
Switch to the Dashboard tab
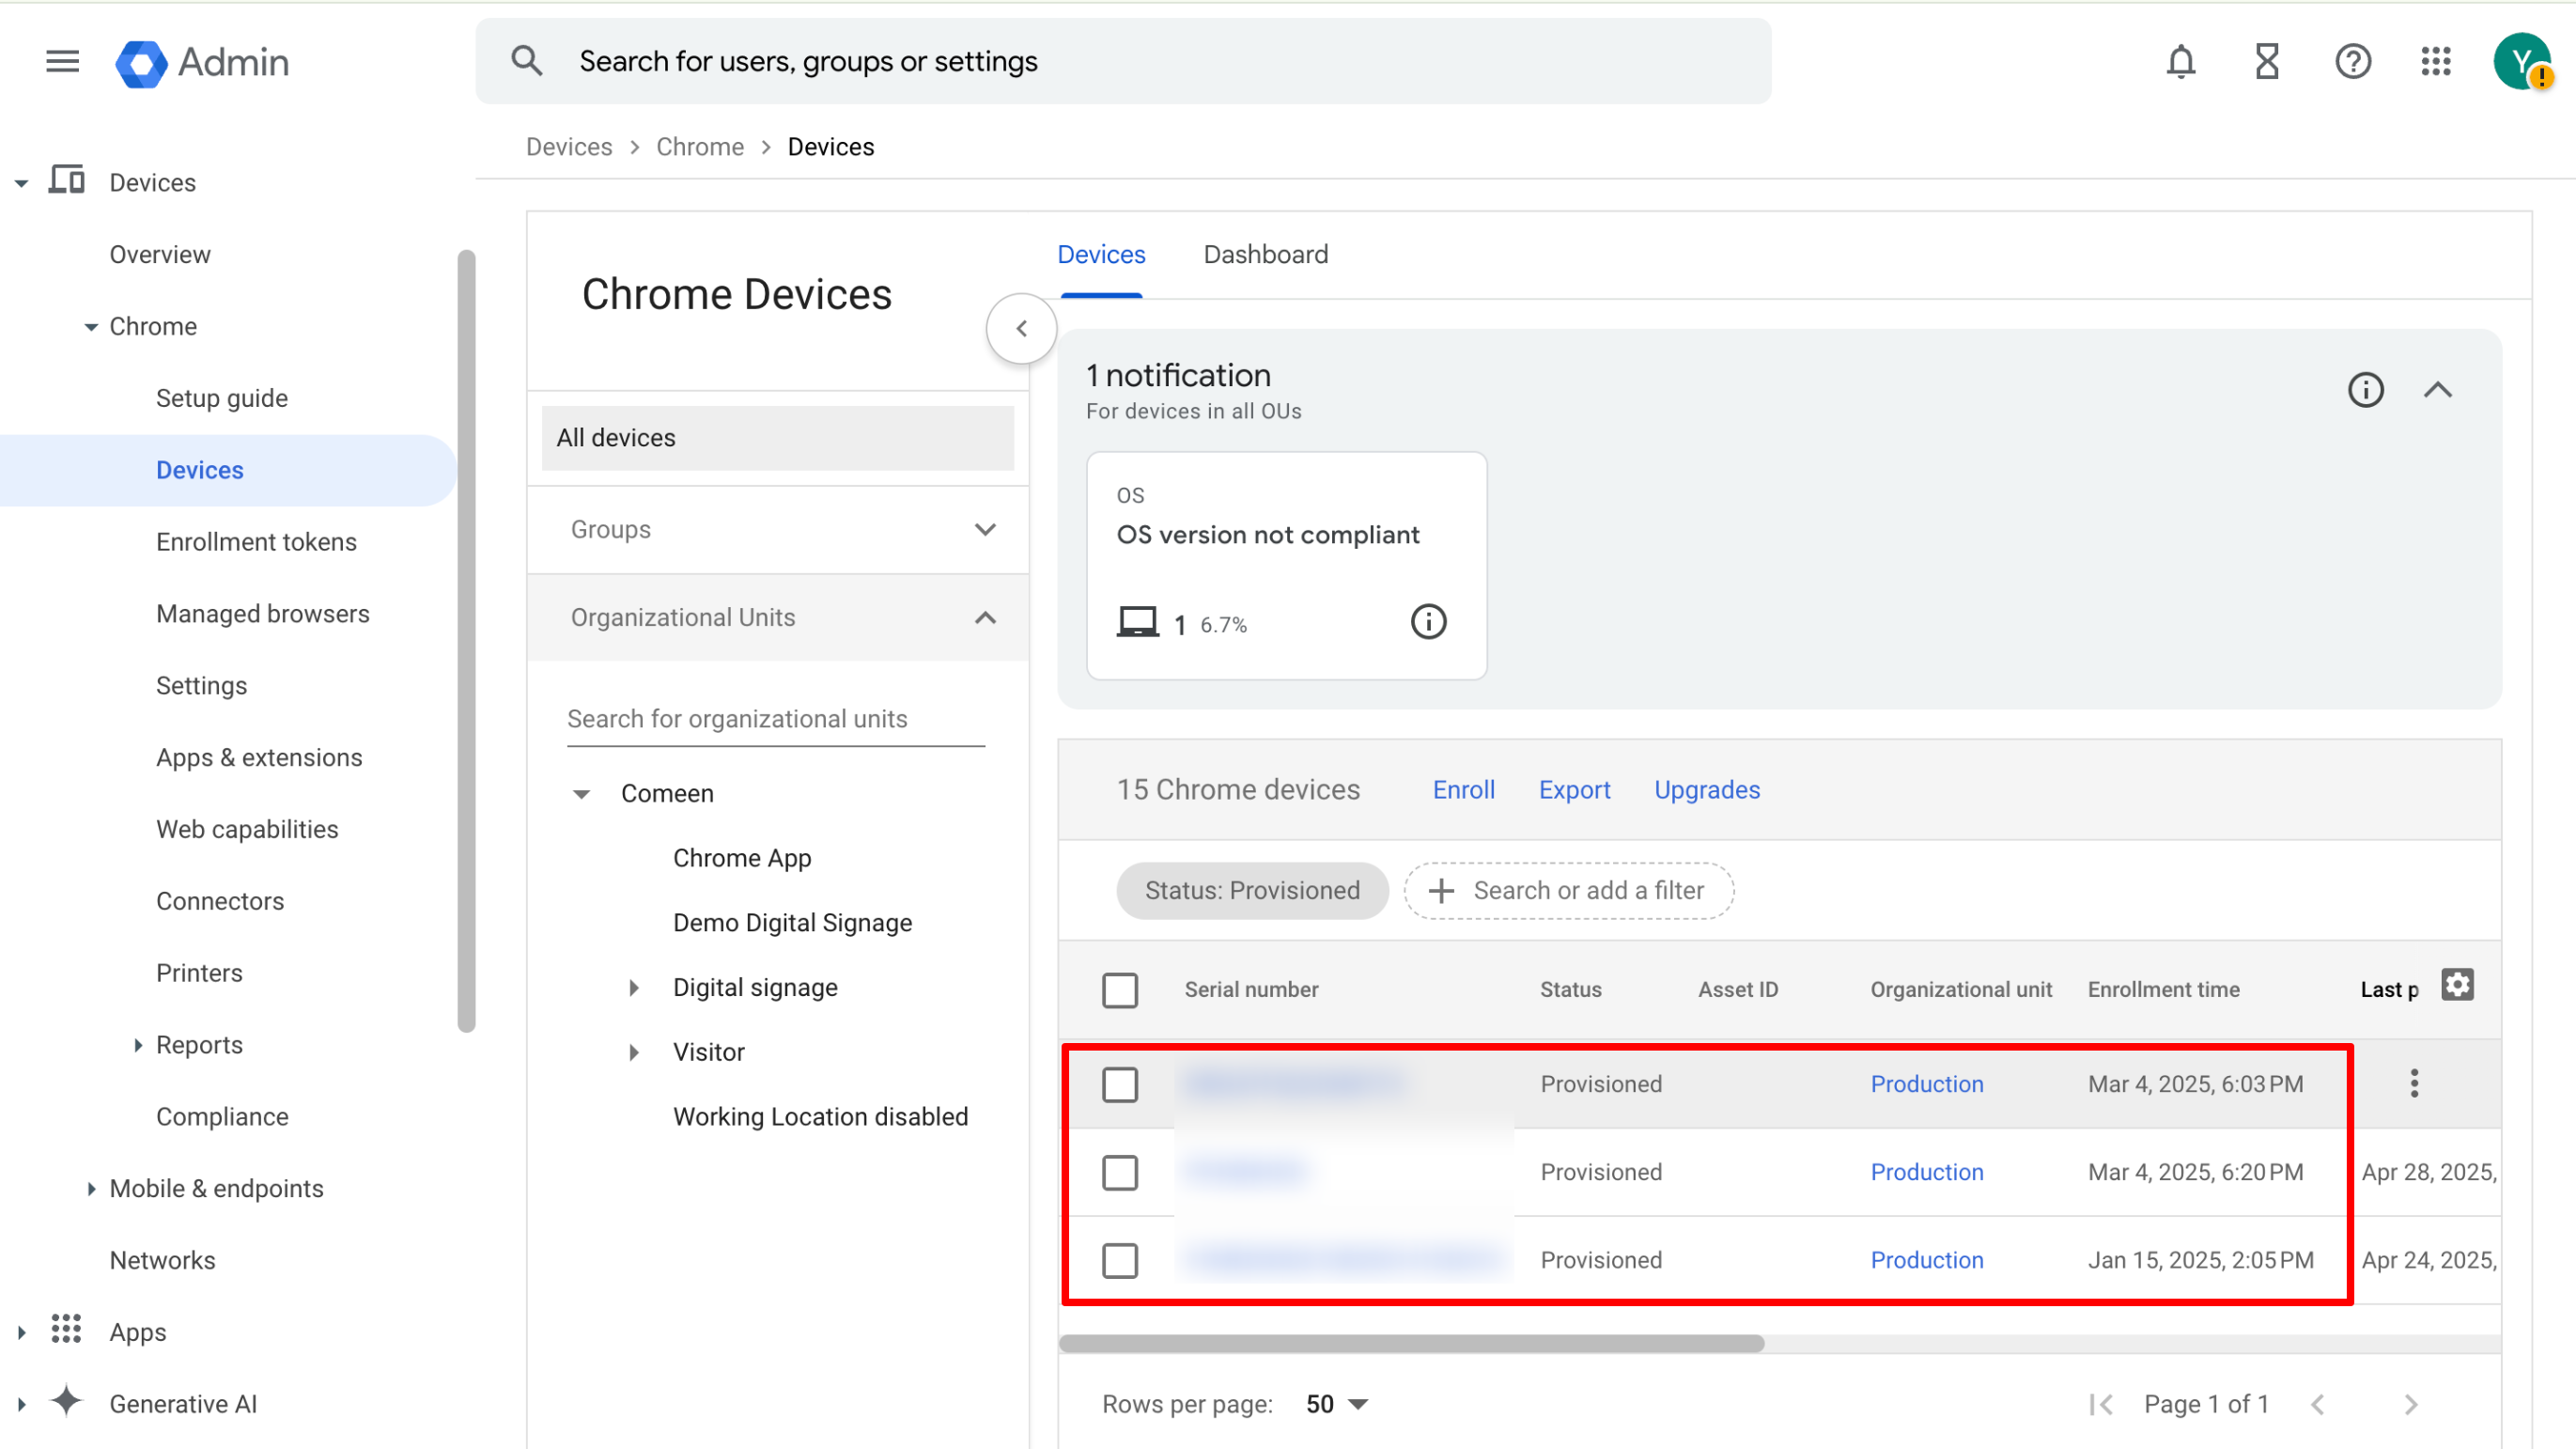(x=1265, y=255)
